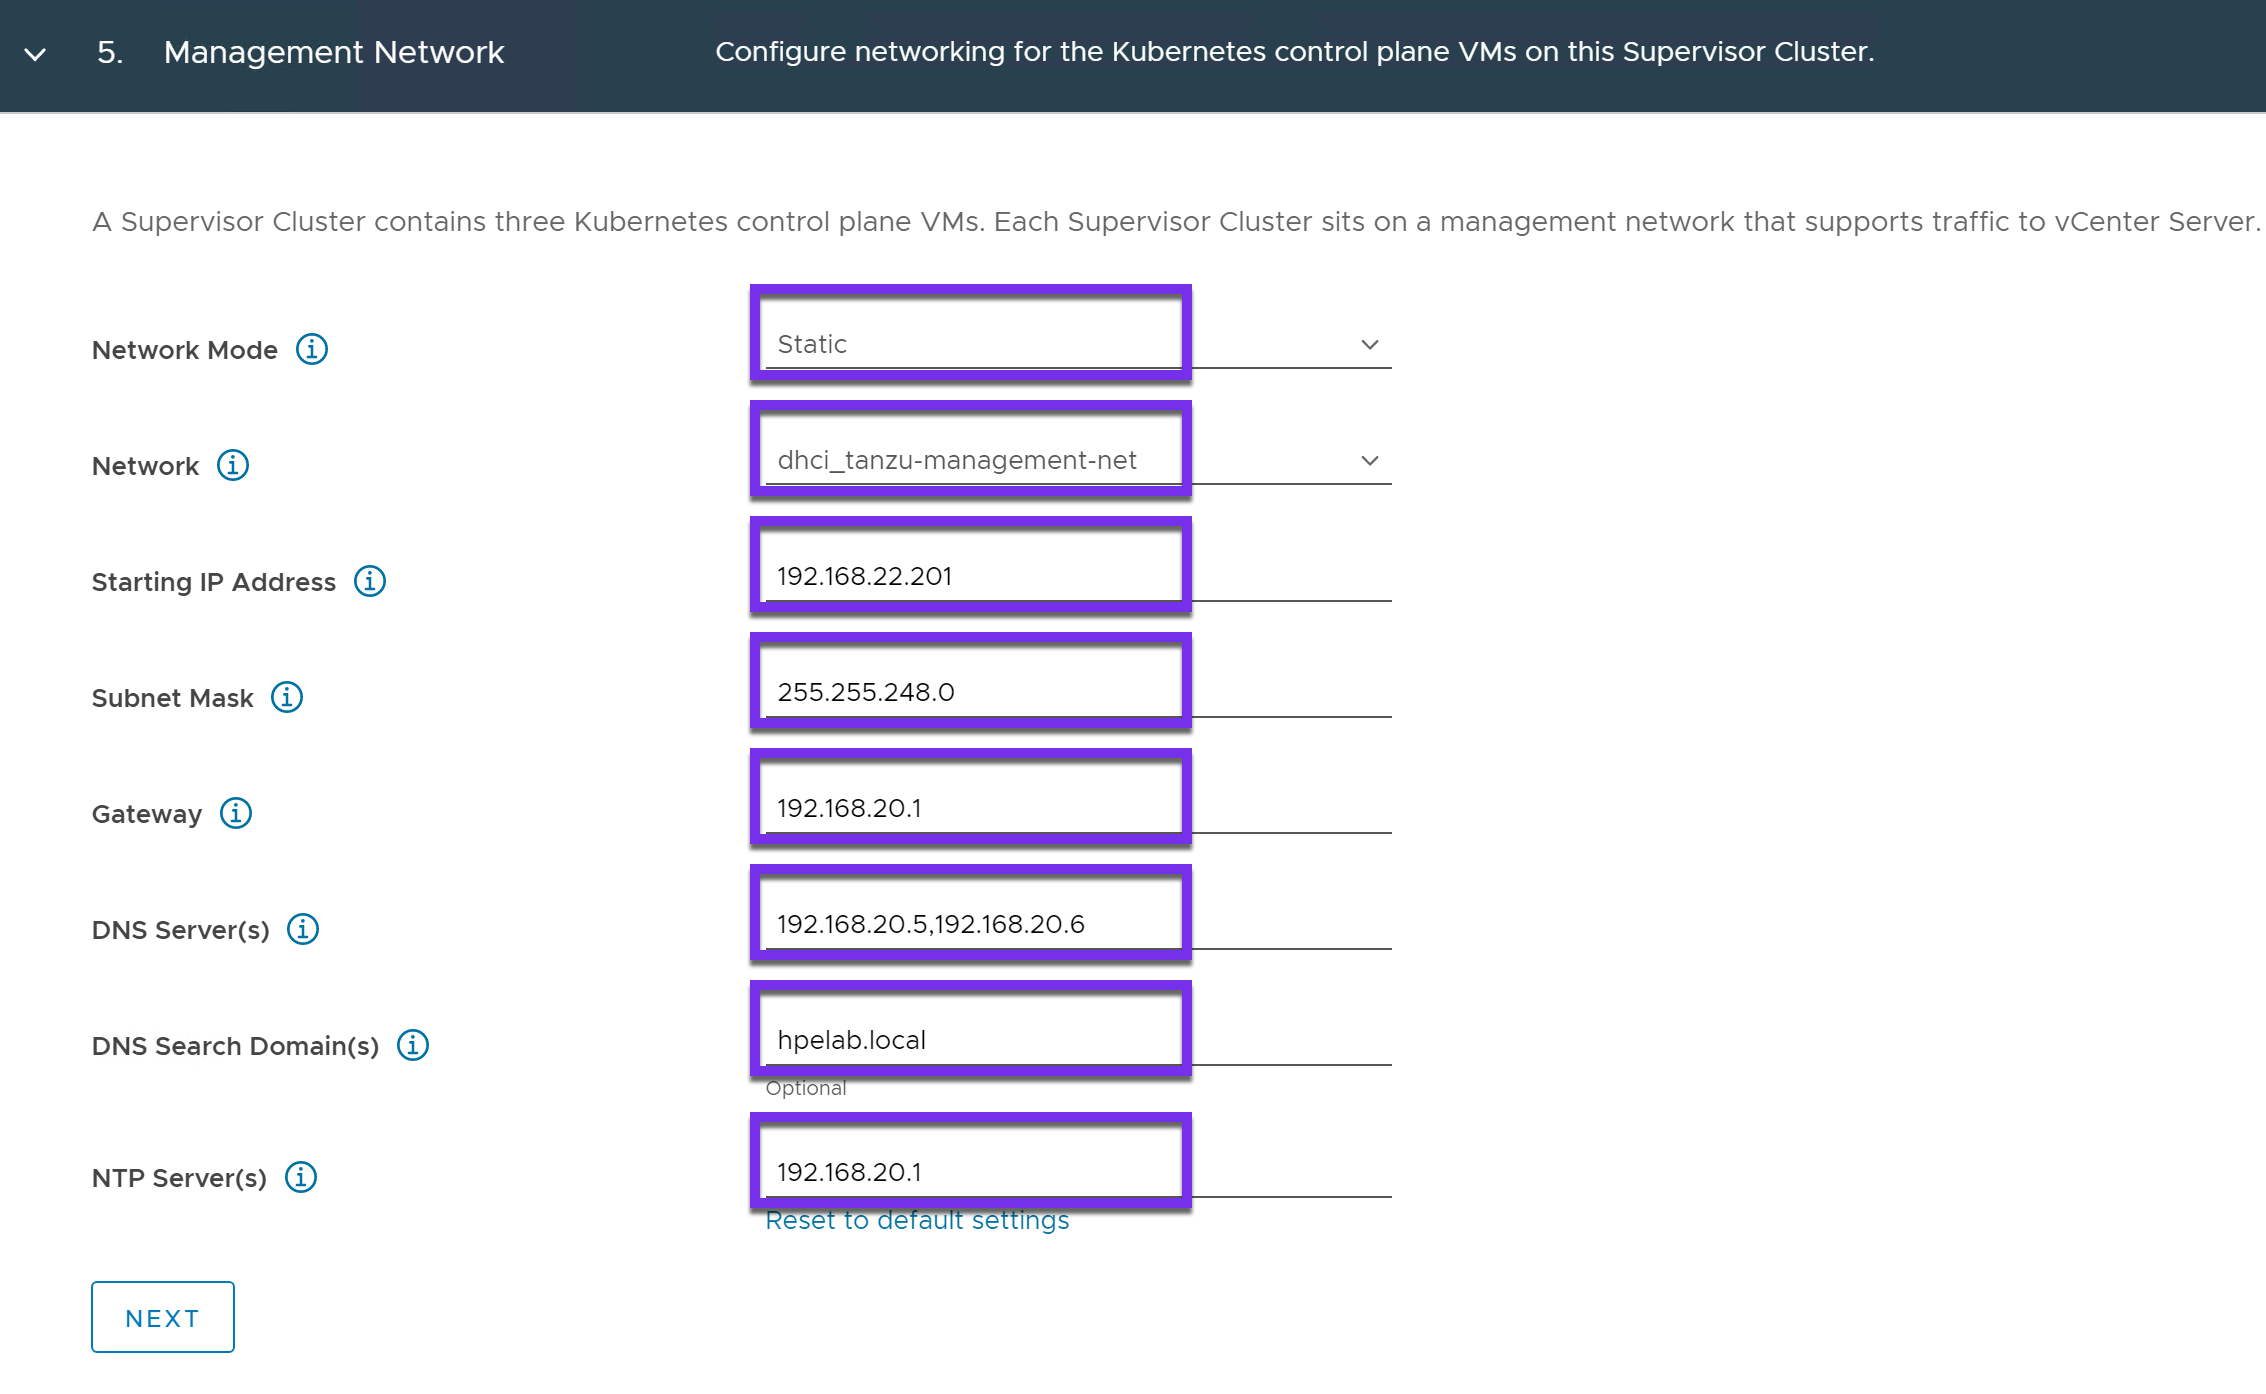Click the NEXT button
This screenshot has height=1394, width=2266.
tap(162, 1317)
